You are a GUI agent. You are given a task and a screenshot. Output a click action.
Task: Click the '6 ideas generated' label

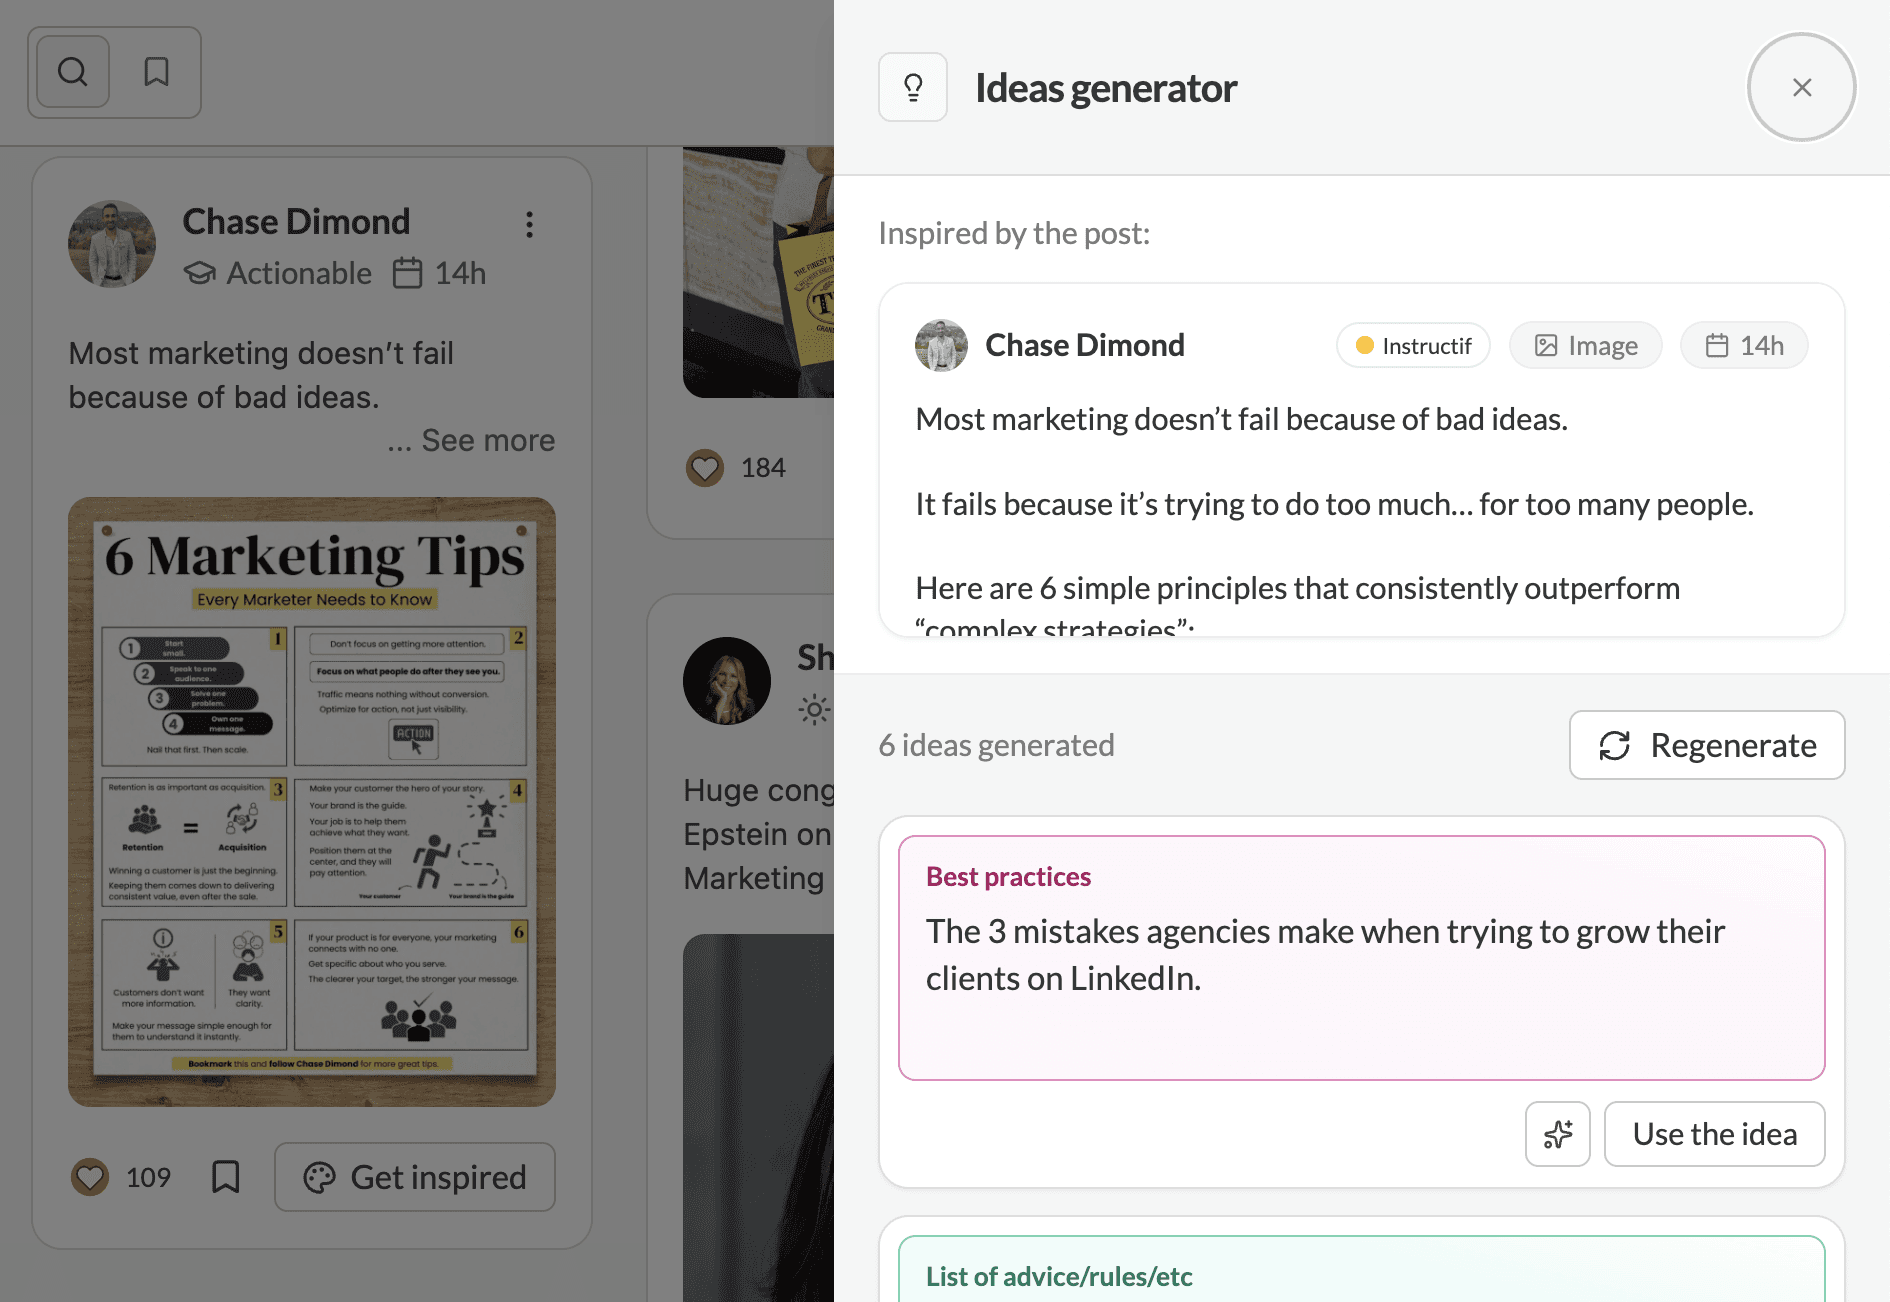tap(996, 745)
